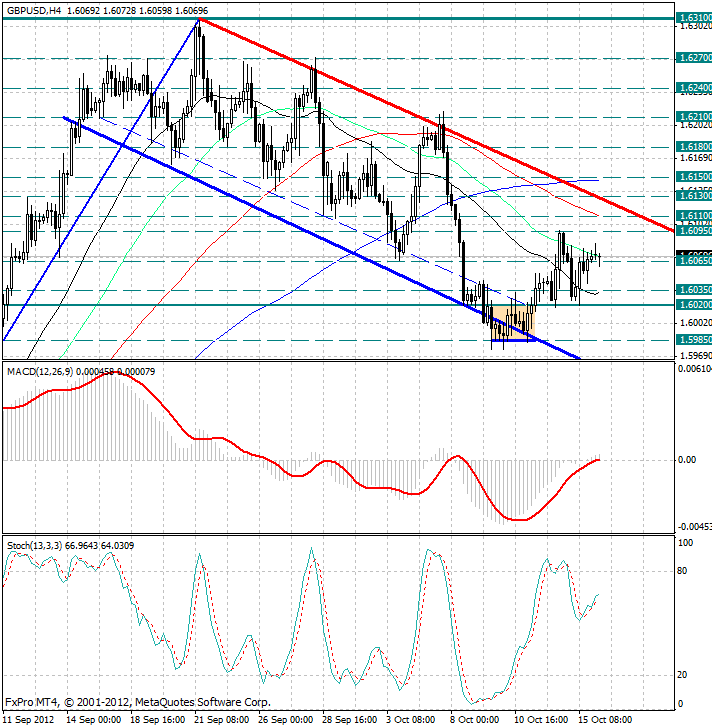Viewport: 712px width, 727px height.
Task: Click the 1.6310 price level label
Action: [x=694, y=18]
